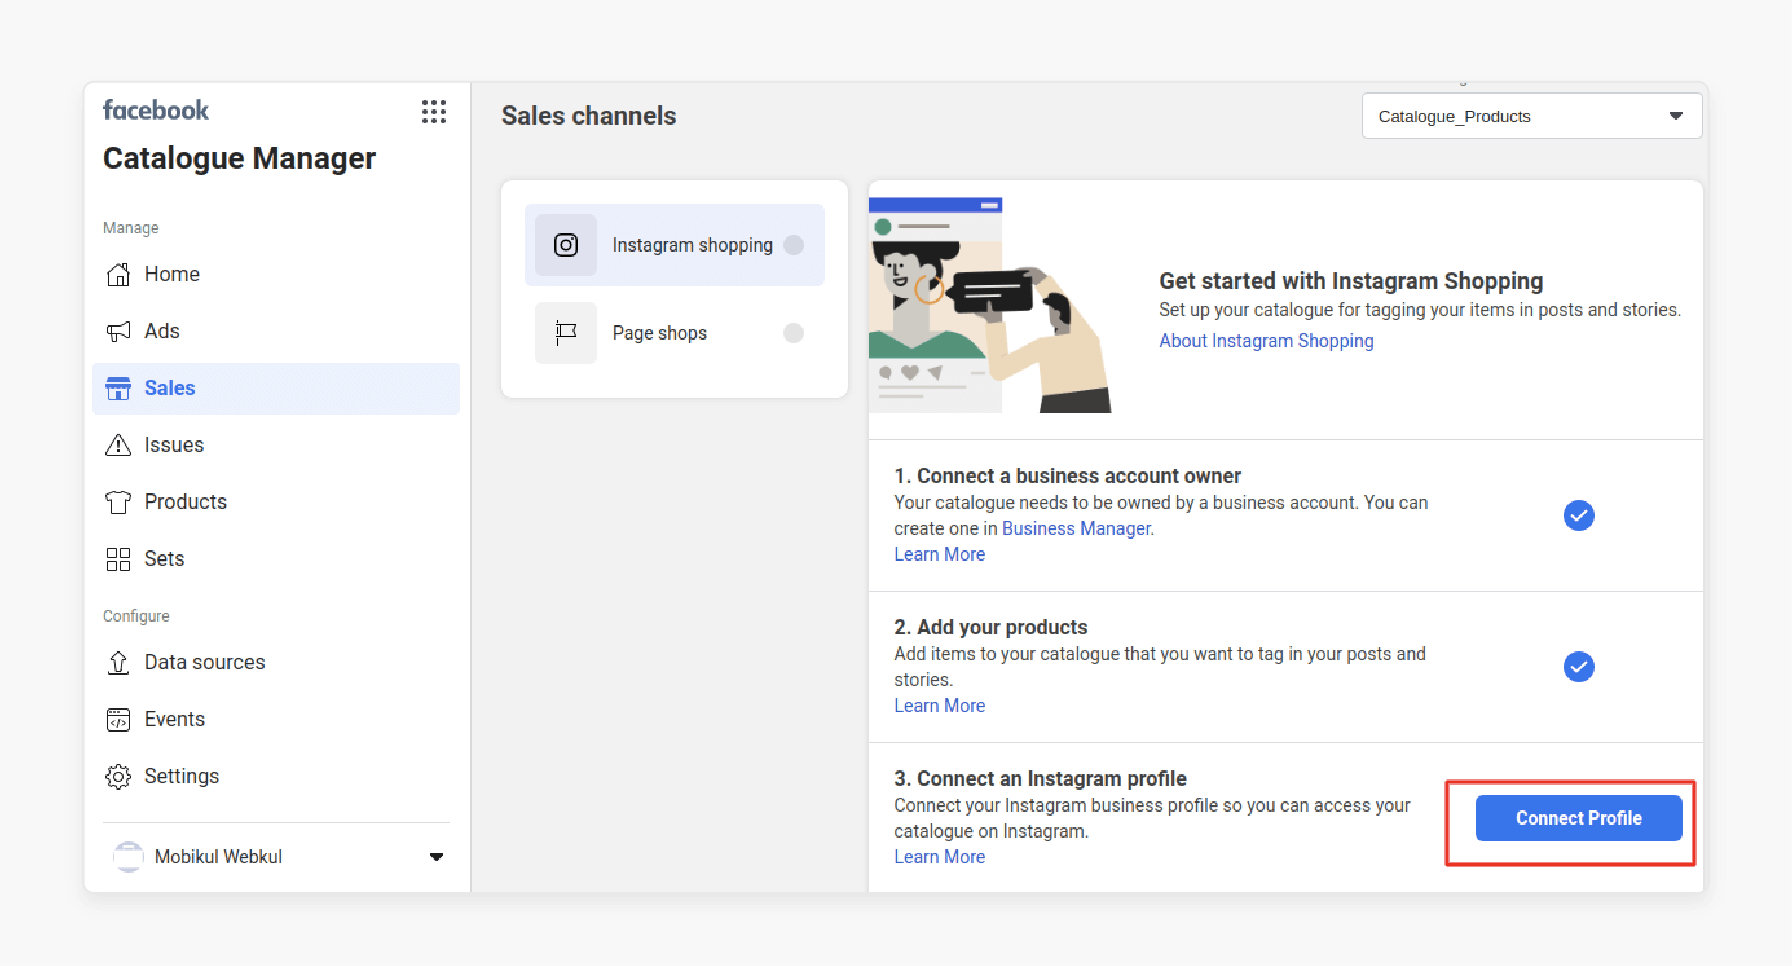The image size is (1792, 966).
Task: Click the Mobikul Webkul avatar icon
Action: coord(128,856)
